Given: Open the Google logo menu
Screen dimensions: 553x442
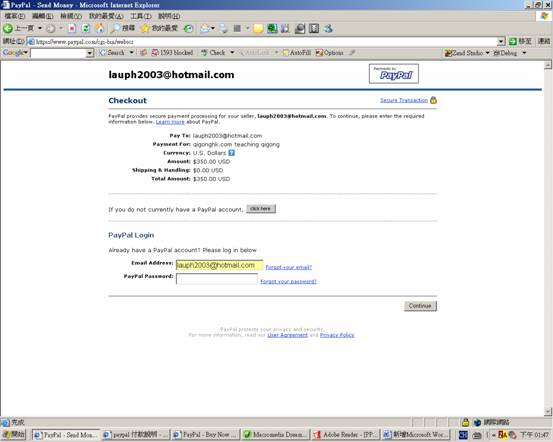Looking at the screenshot, I should point(15,53).
